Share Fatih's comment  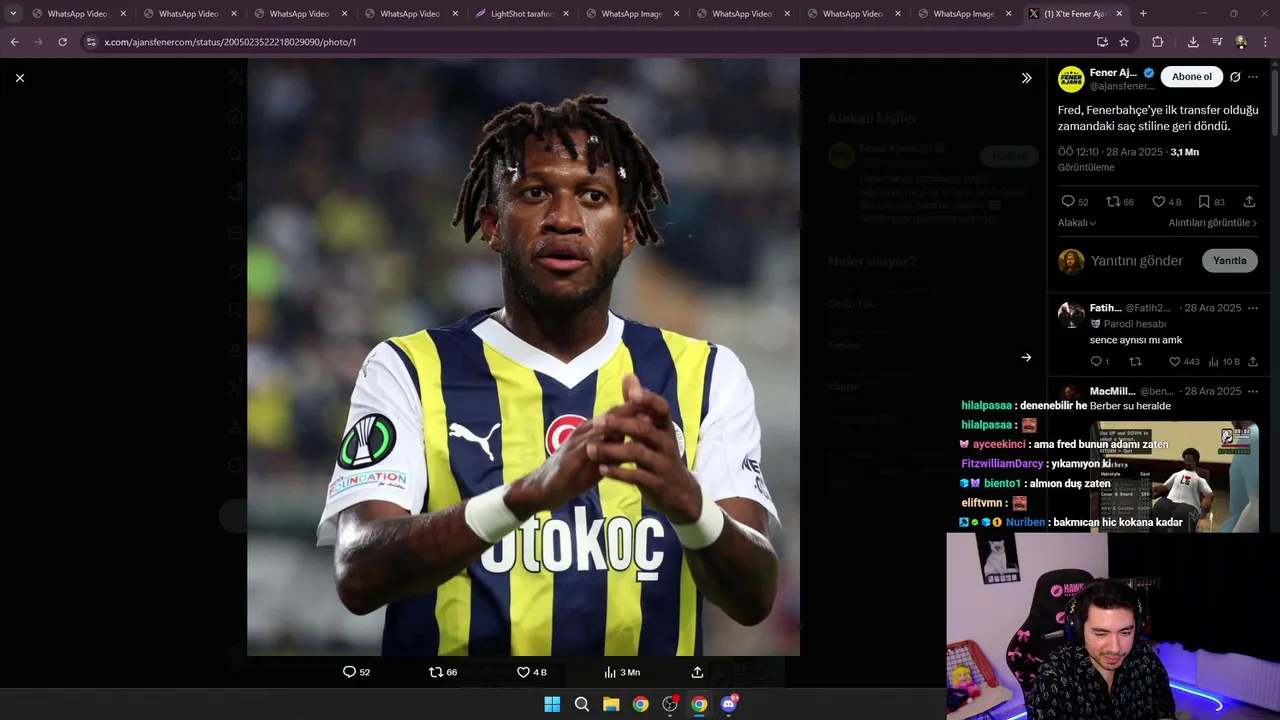pos(1253,362)
